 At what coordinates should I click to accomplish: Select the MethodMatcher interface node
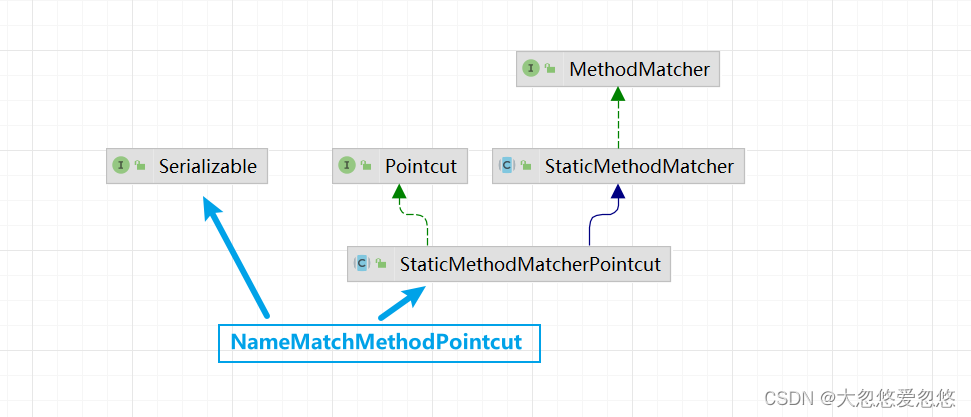[x=617, y=69]
